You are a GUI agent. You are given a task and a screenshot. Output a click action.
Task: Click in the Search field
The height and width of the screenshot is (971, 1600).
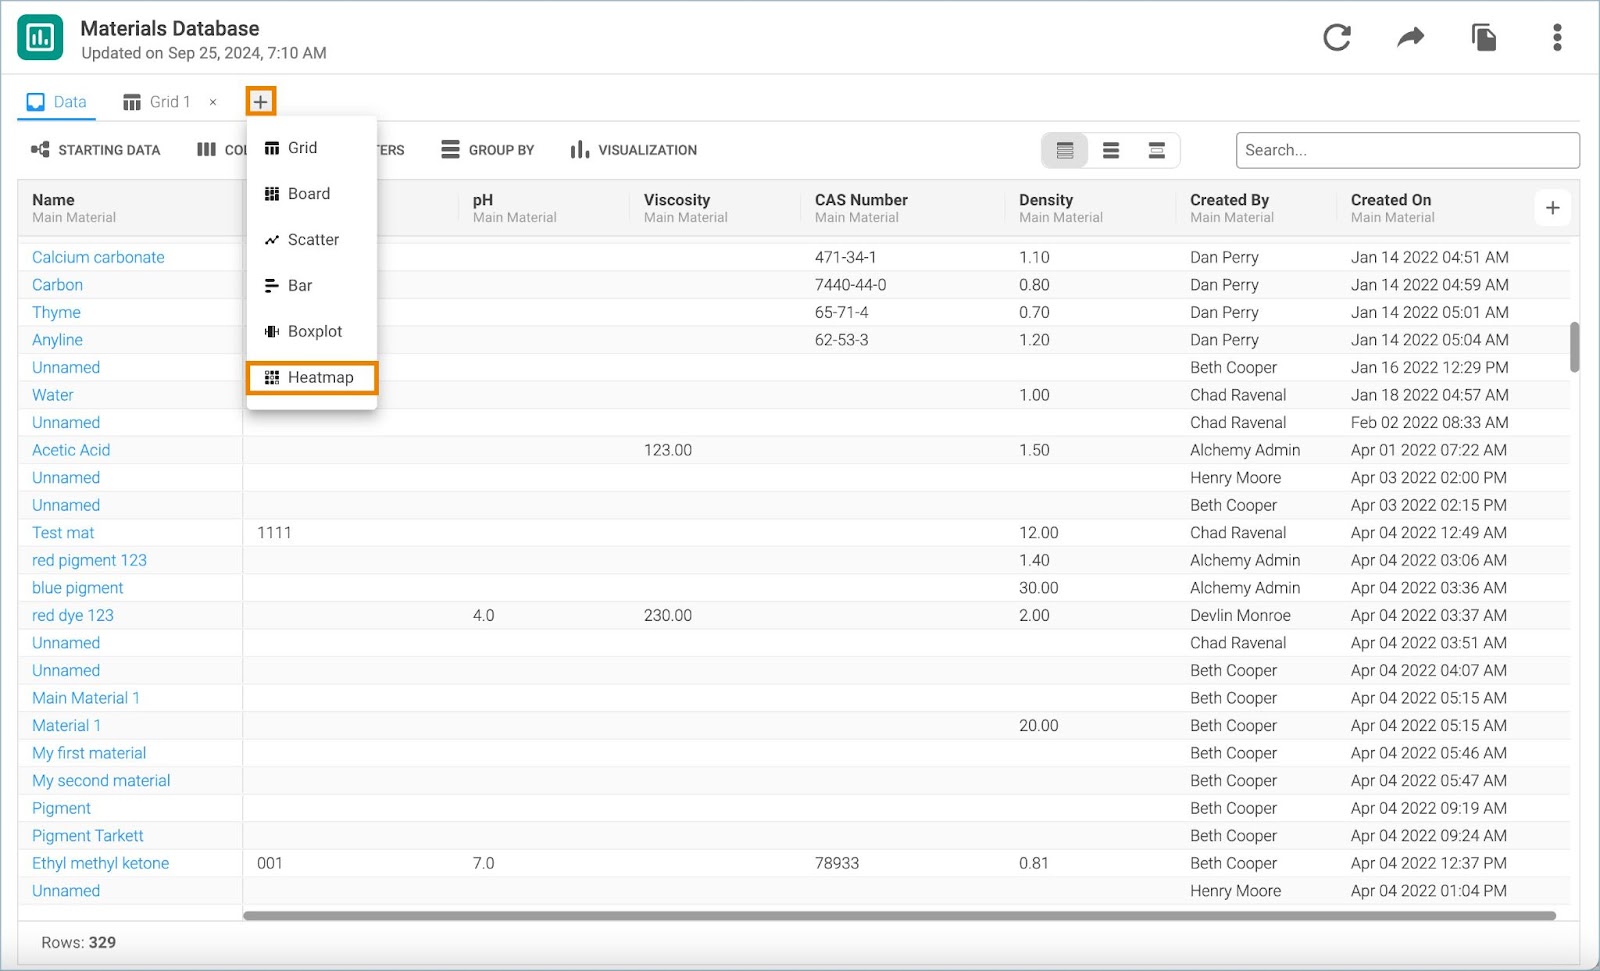coord(1407,150)
